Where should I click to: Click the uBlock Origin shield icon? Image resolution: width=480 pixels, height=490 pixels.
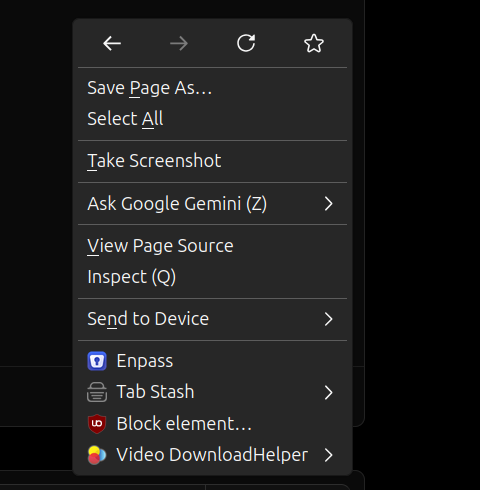(97, 424)
